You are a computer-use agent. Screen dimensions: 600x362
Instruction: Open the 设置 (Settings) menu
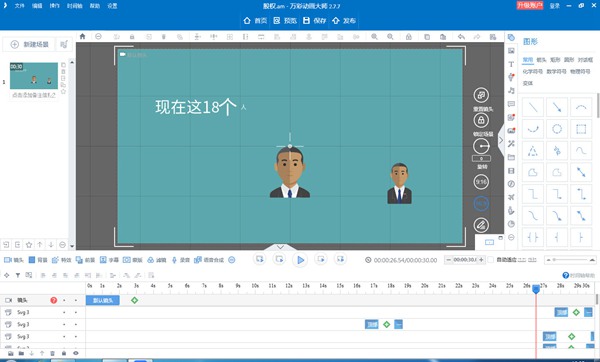(112, 6)
